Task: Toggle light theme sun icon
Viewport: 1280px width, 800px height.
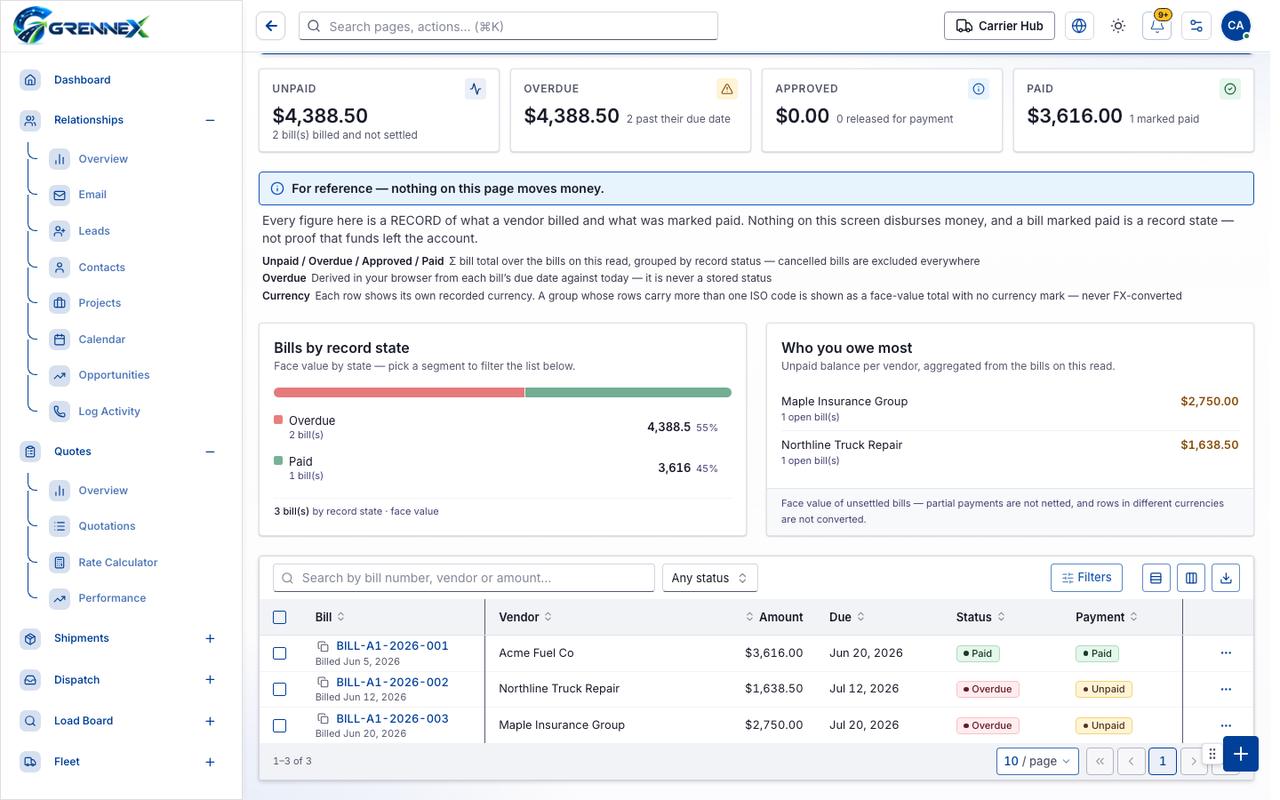Action: pos(1118,26)
